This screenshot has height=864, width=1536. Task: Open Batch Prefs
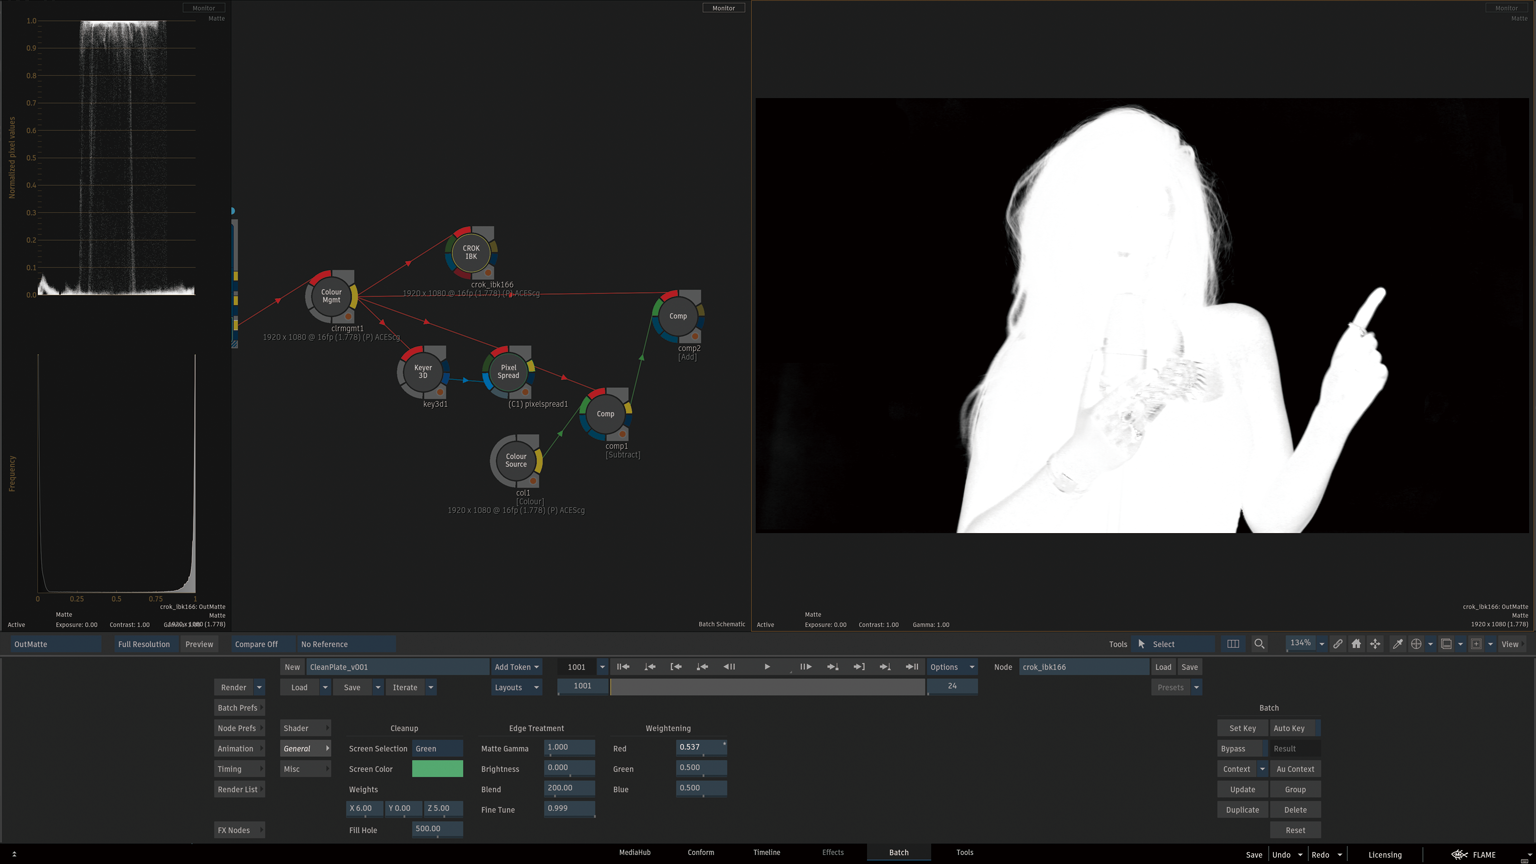point(238,708)
